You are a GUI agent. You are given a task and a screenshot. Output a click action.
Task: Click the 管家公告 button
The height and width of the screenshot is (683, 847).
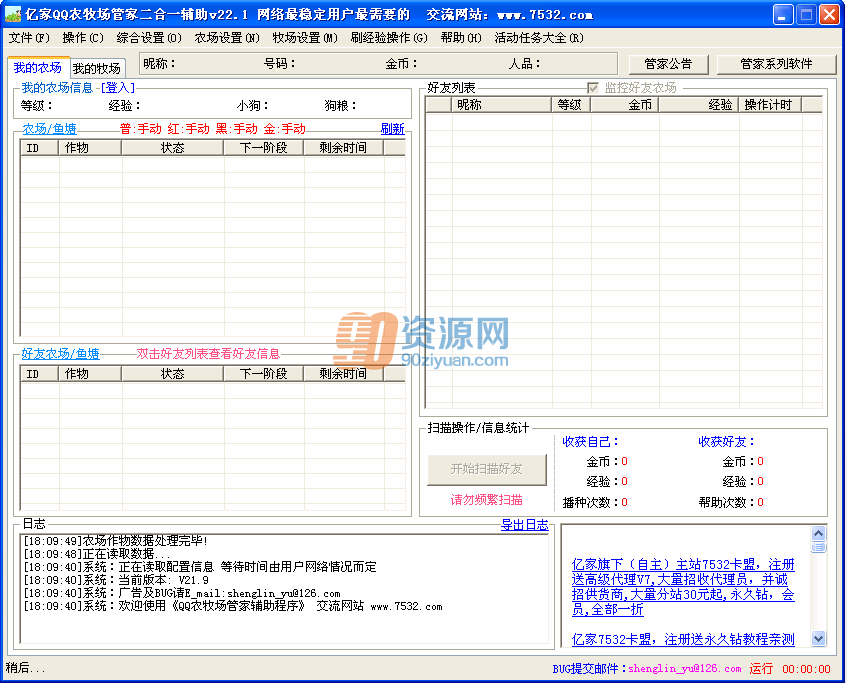pos(669,64)
